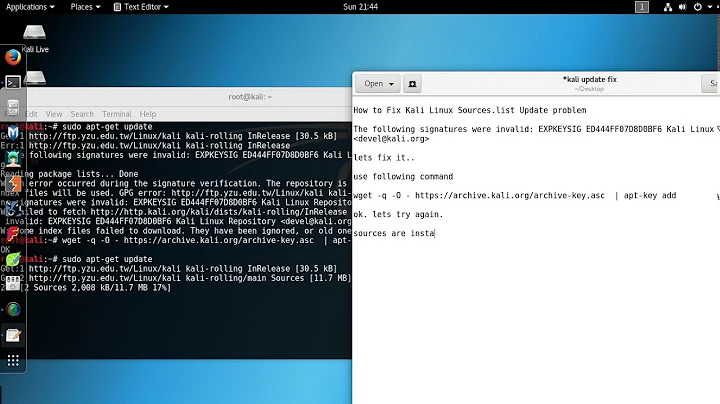Screen dimensions: 720x404
Task: Click new document icon in Text Editor
Action: click(x=412, y=84)
